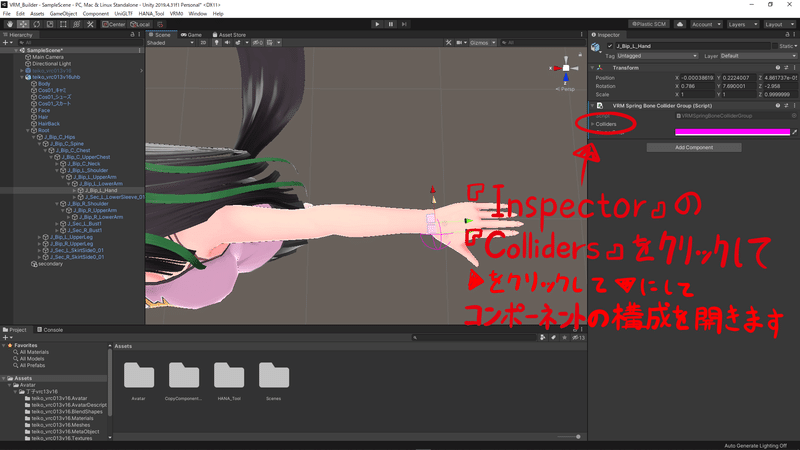
Task: Open scene component tools icon
Action: 448,43
